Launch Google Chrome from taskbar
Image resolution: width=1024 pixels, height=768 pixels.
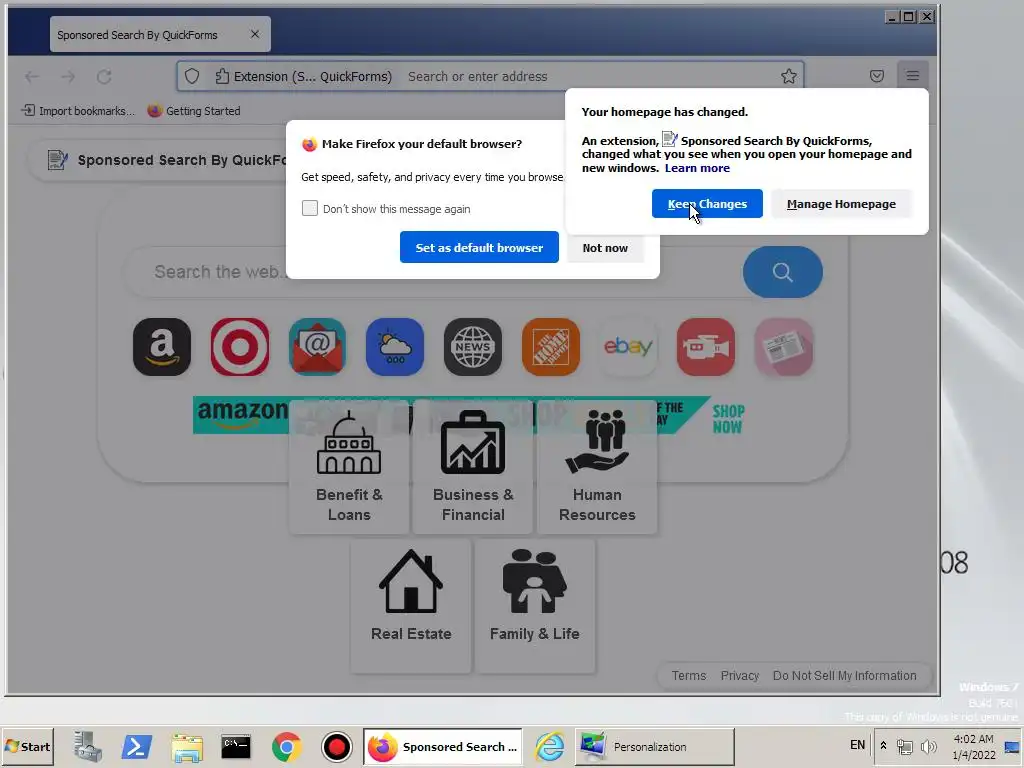click(286, 746)
